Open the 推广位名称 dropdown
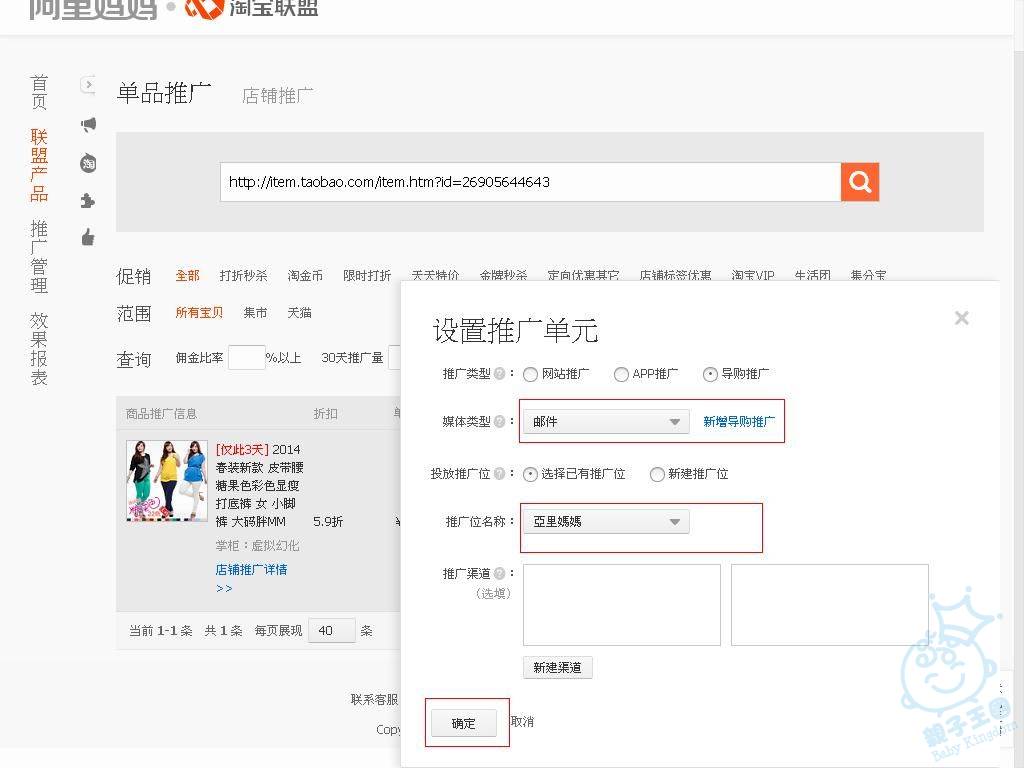1024x768 pixels. (x=606, y=521)
